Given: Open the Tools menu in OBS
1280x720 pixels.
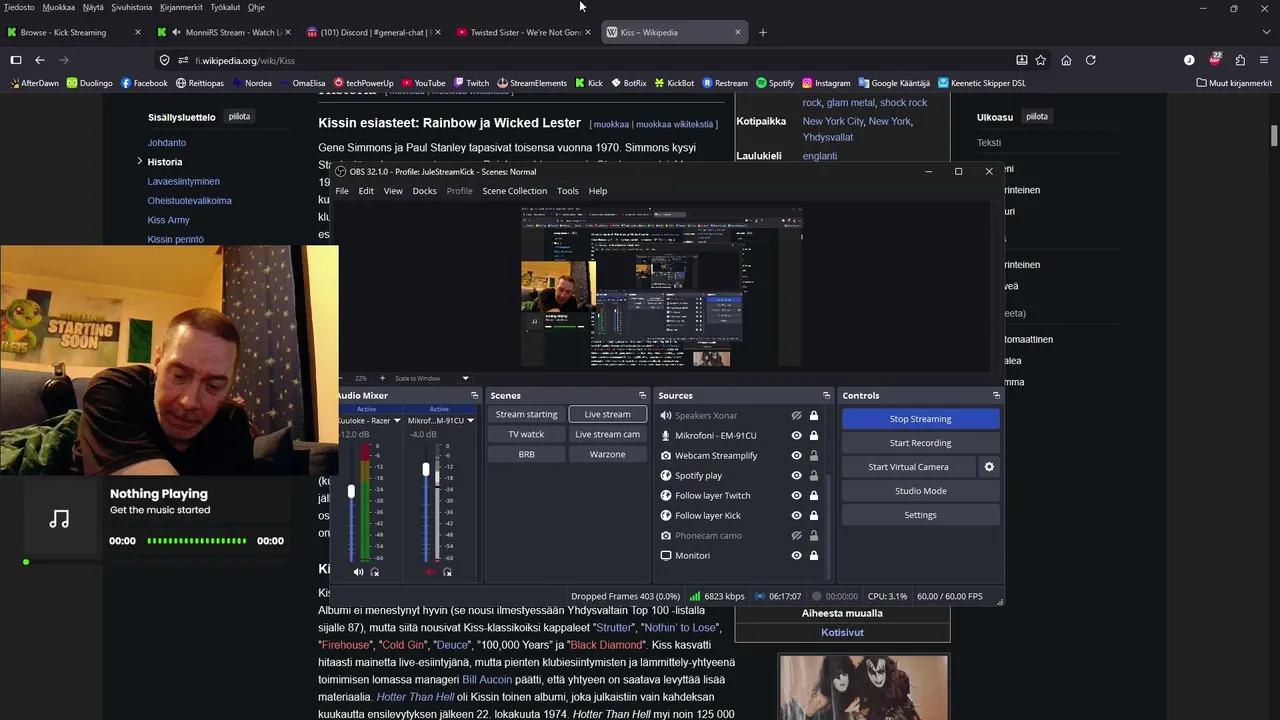Looking at the screenshot, I should tap(567, 191).
